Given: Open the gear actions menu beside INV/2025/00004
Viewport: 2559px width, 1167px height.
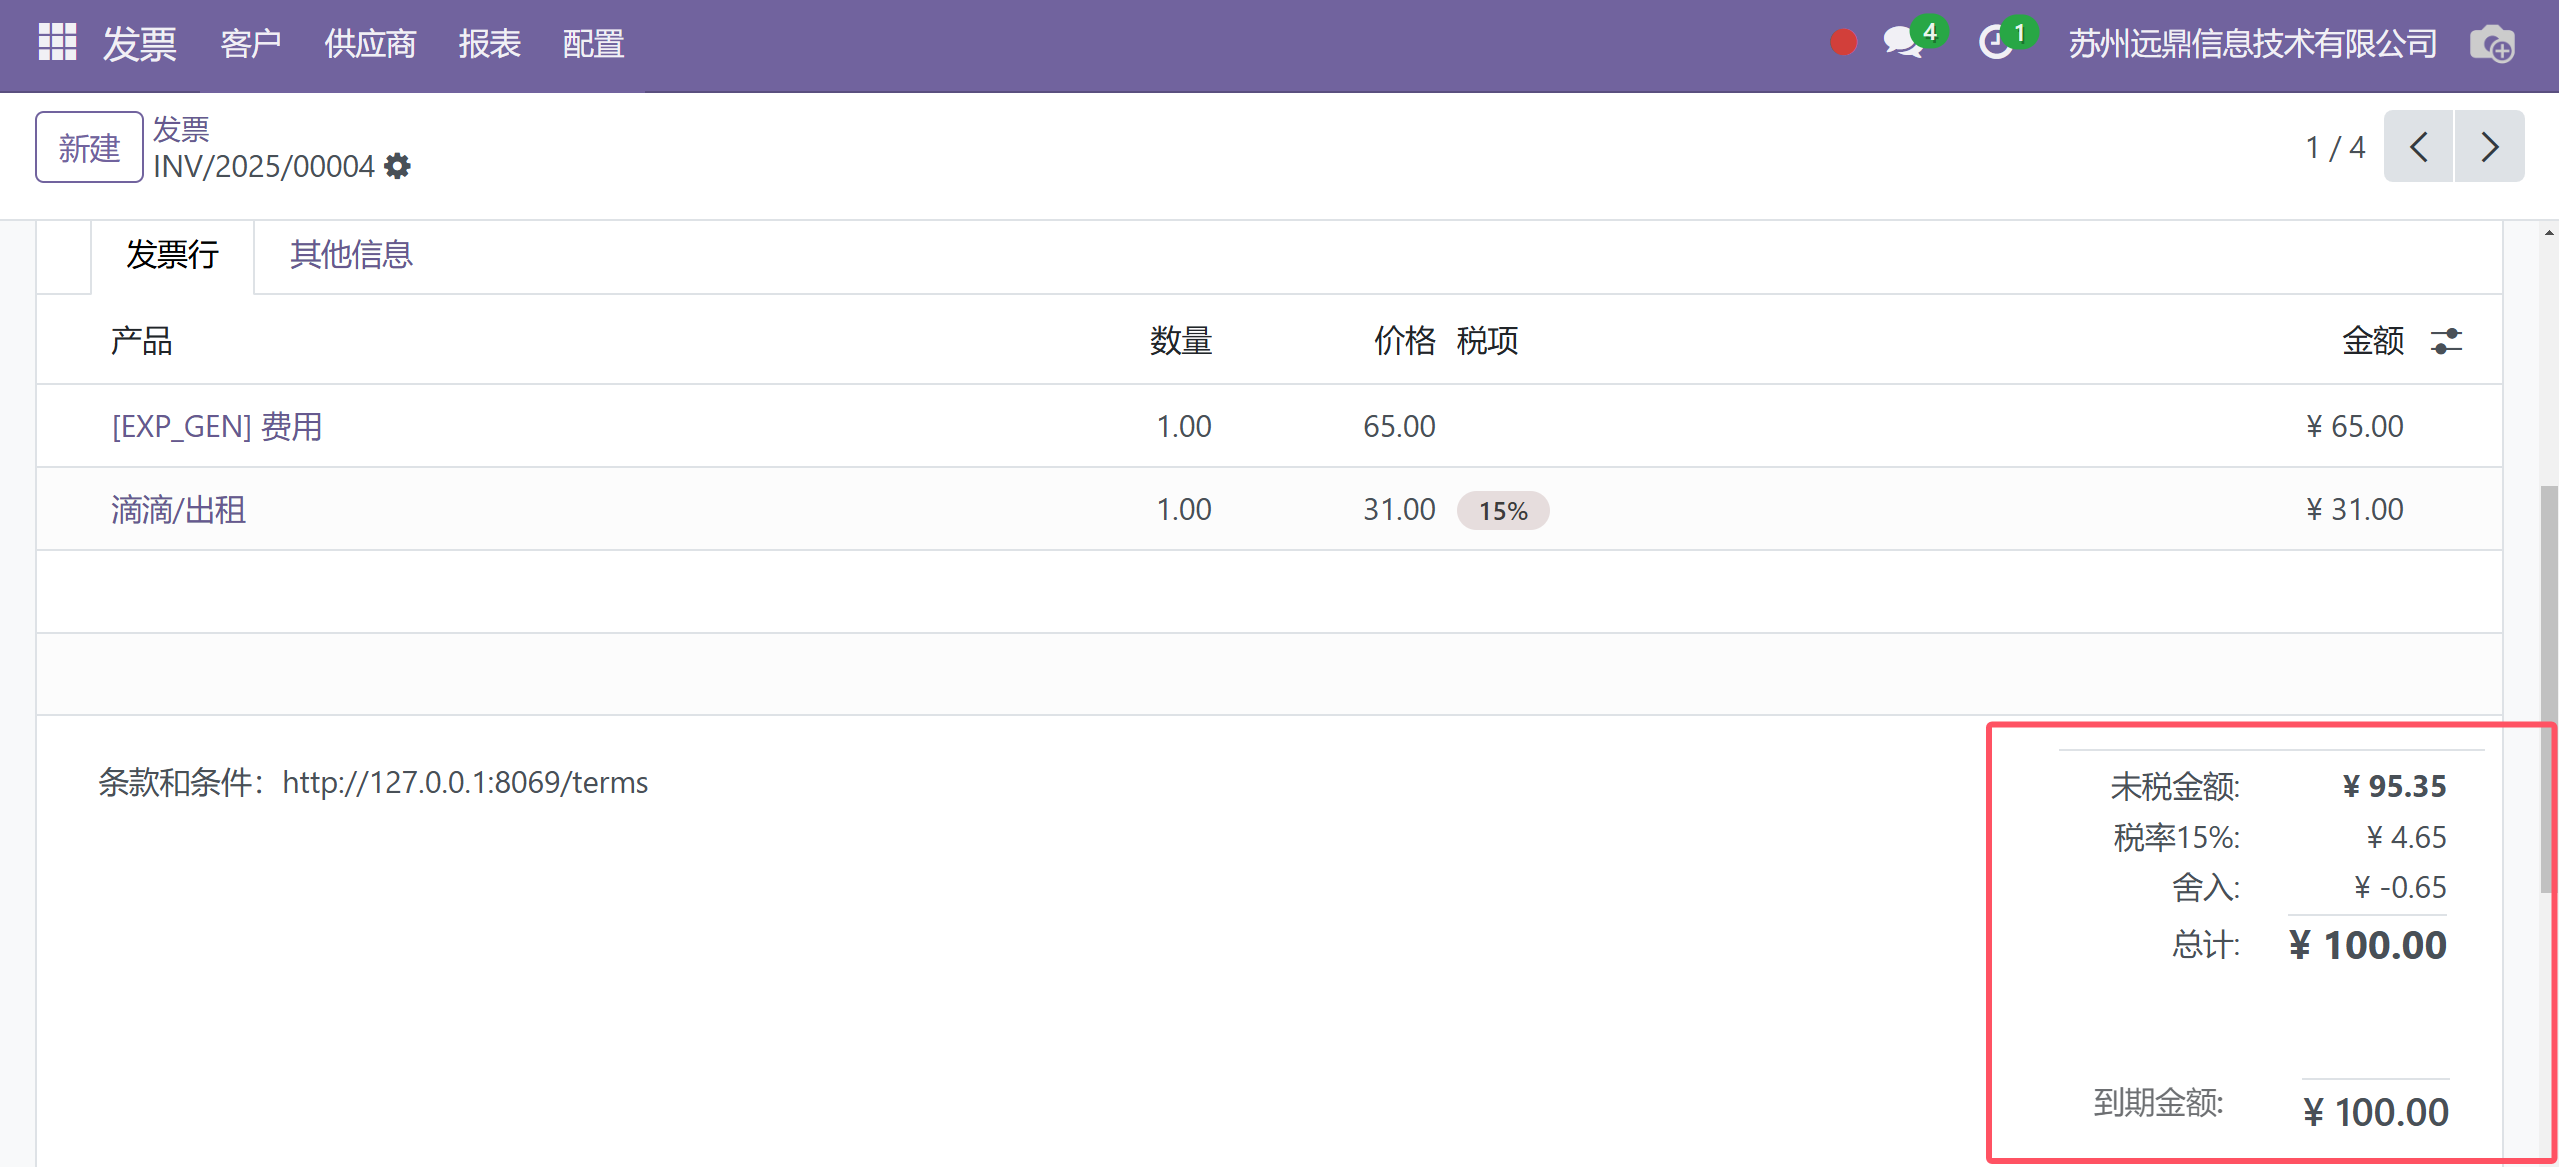Looking at the screenshot, I should tap(398, 166).
